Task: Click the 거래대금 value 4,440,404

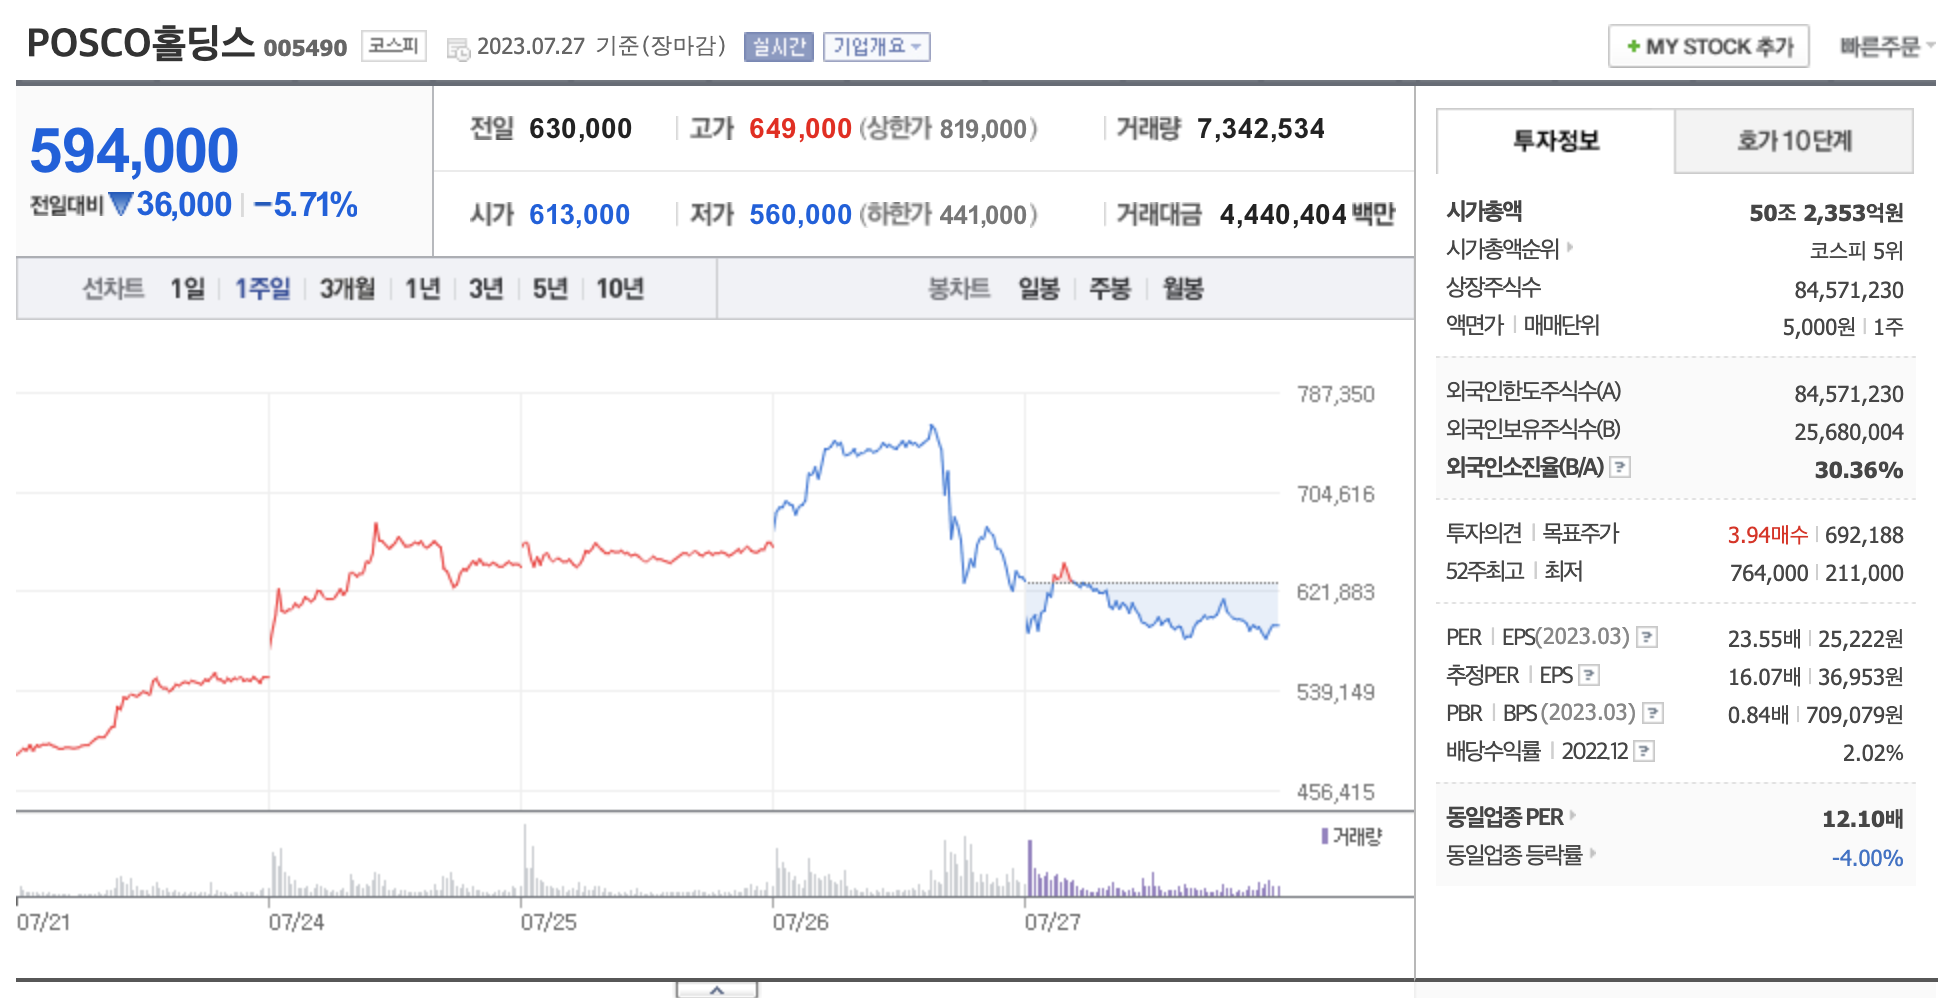Action: click(1283, 215)
